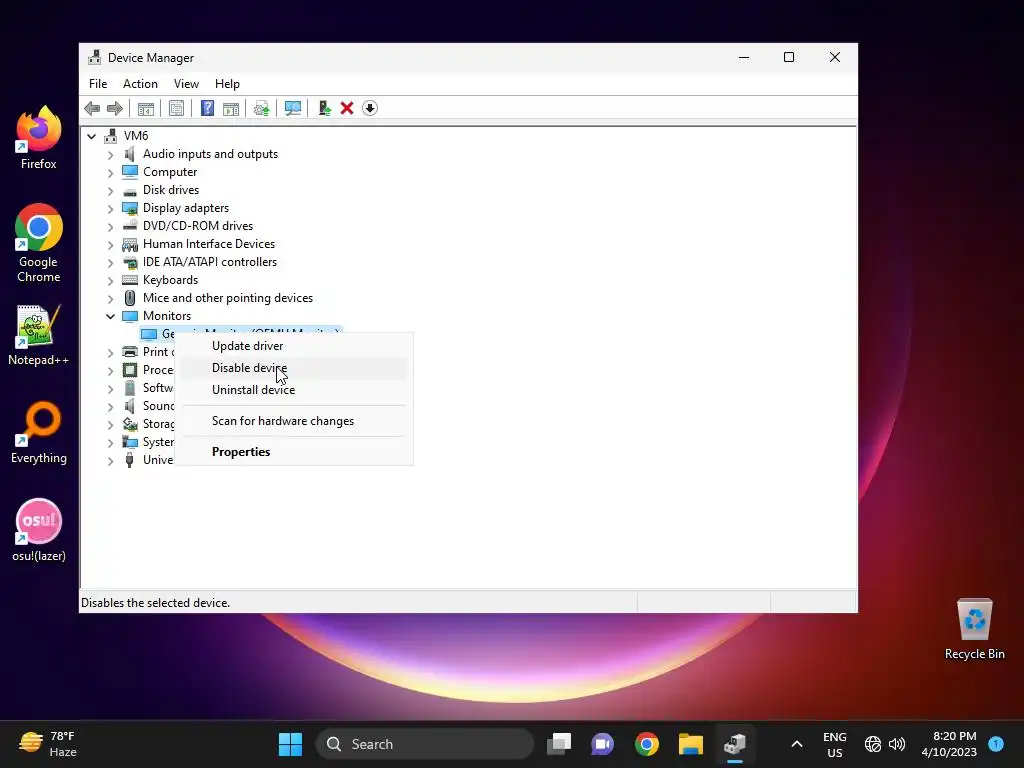The width and height of the screenshot is (1024, 768).
Task: Open Google Chrome desktop shortcut
Action: pyautogui.click(x=39, y=244)
